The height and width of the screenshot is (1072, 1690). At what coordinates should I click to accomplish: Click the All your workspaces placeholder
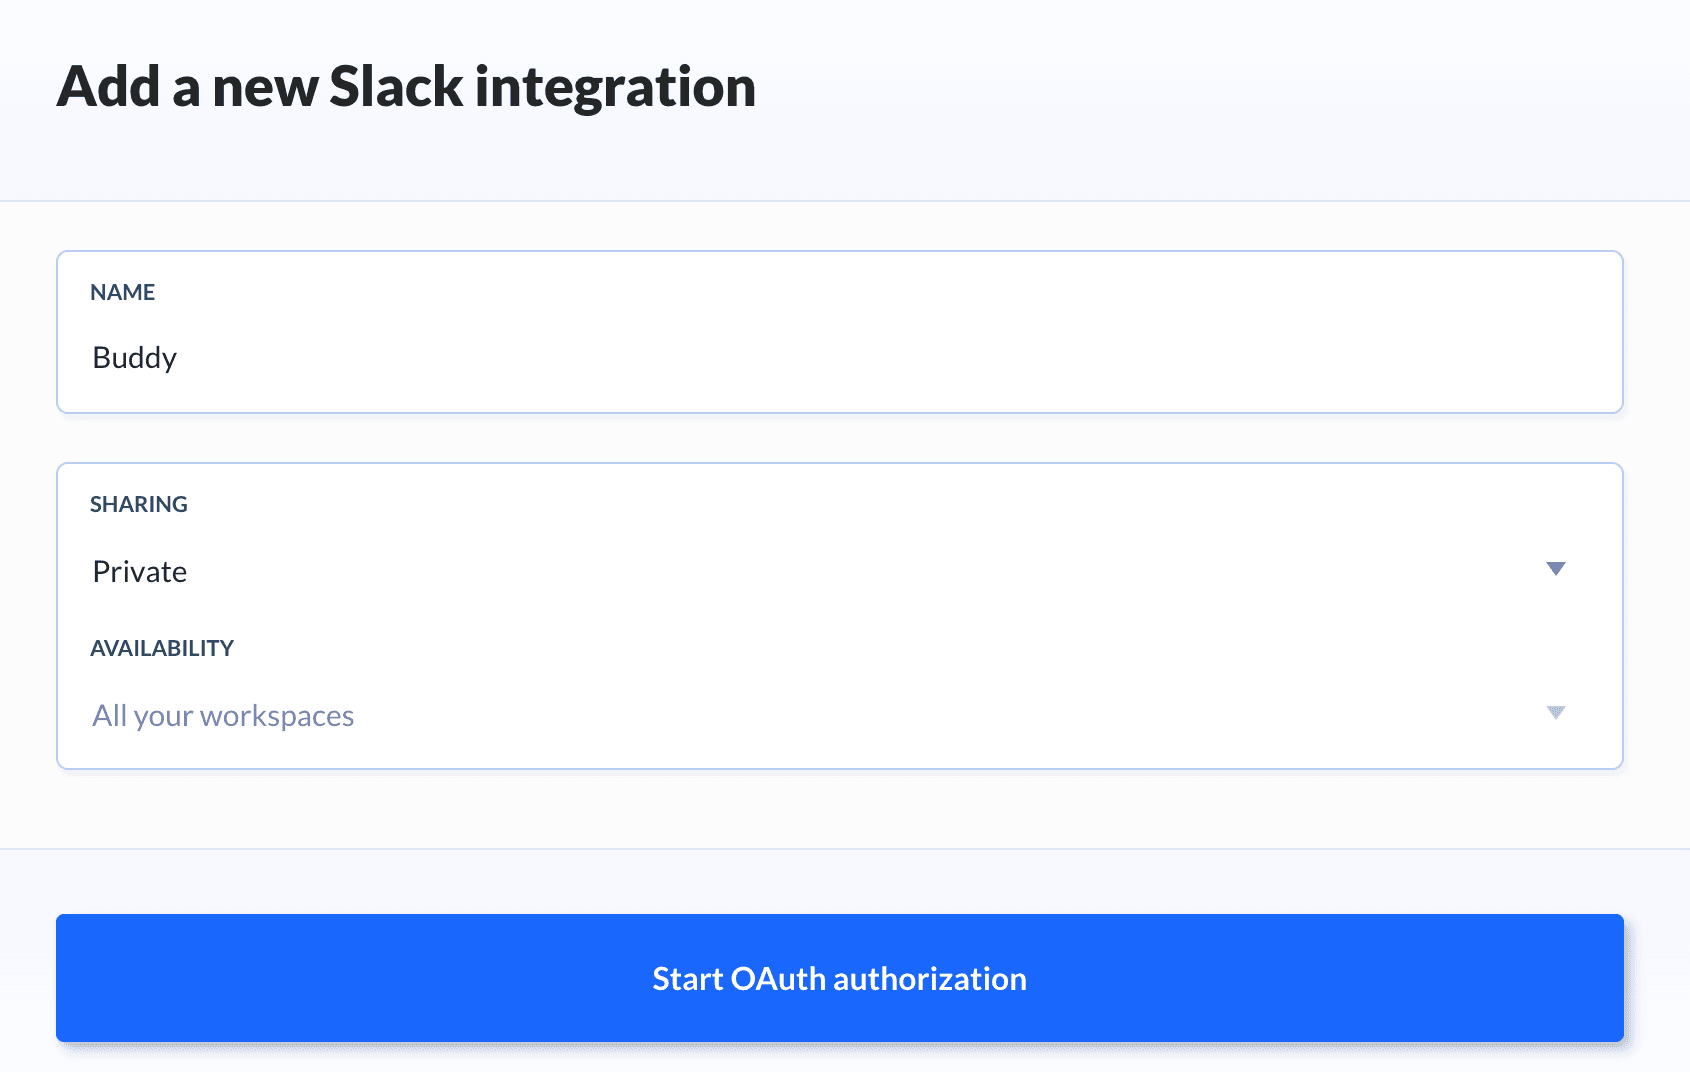point(223,716)
